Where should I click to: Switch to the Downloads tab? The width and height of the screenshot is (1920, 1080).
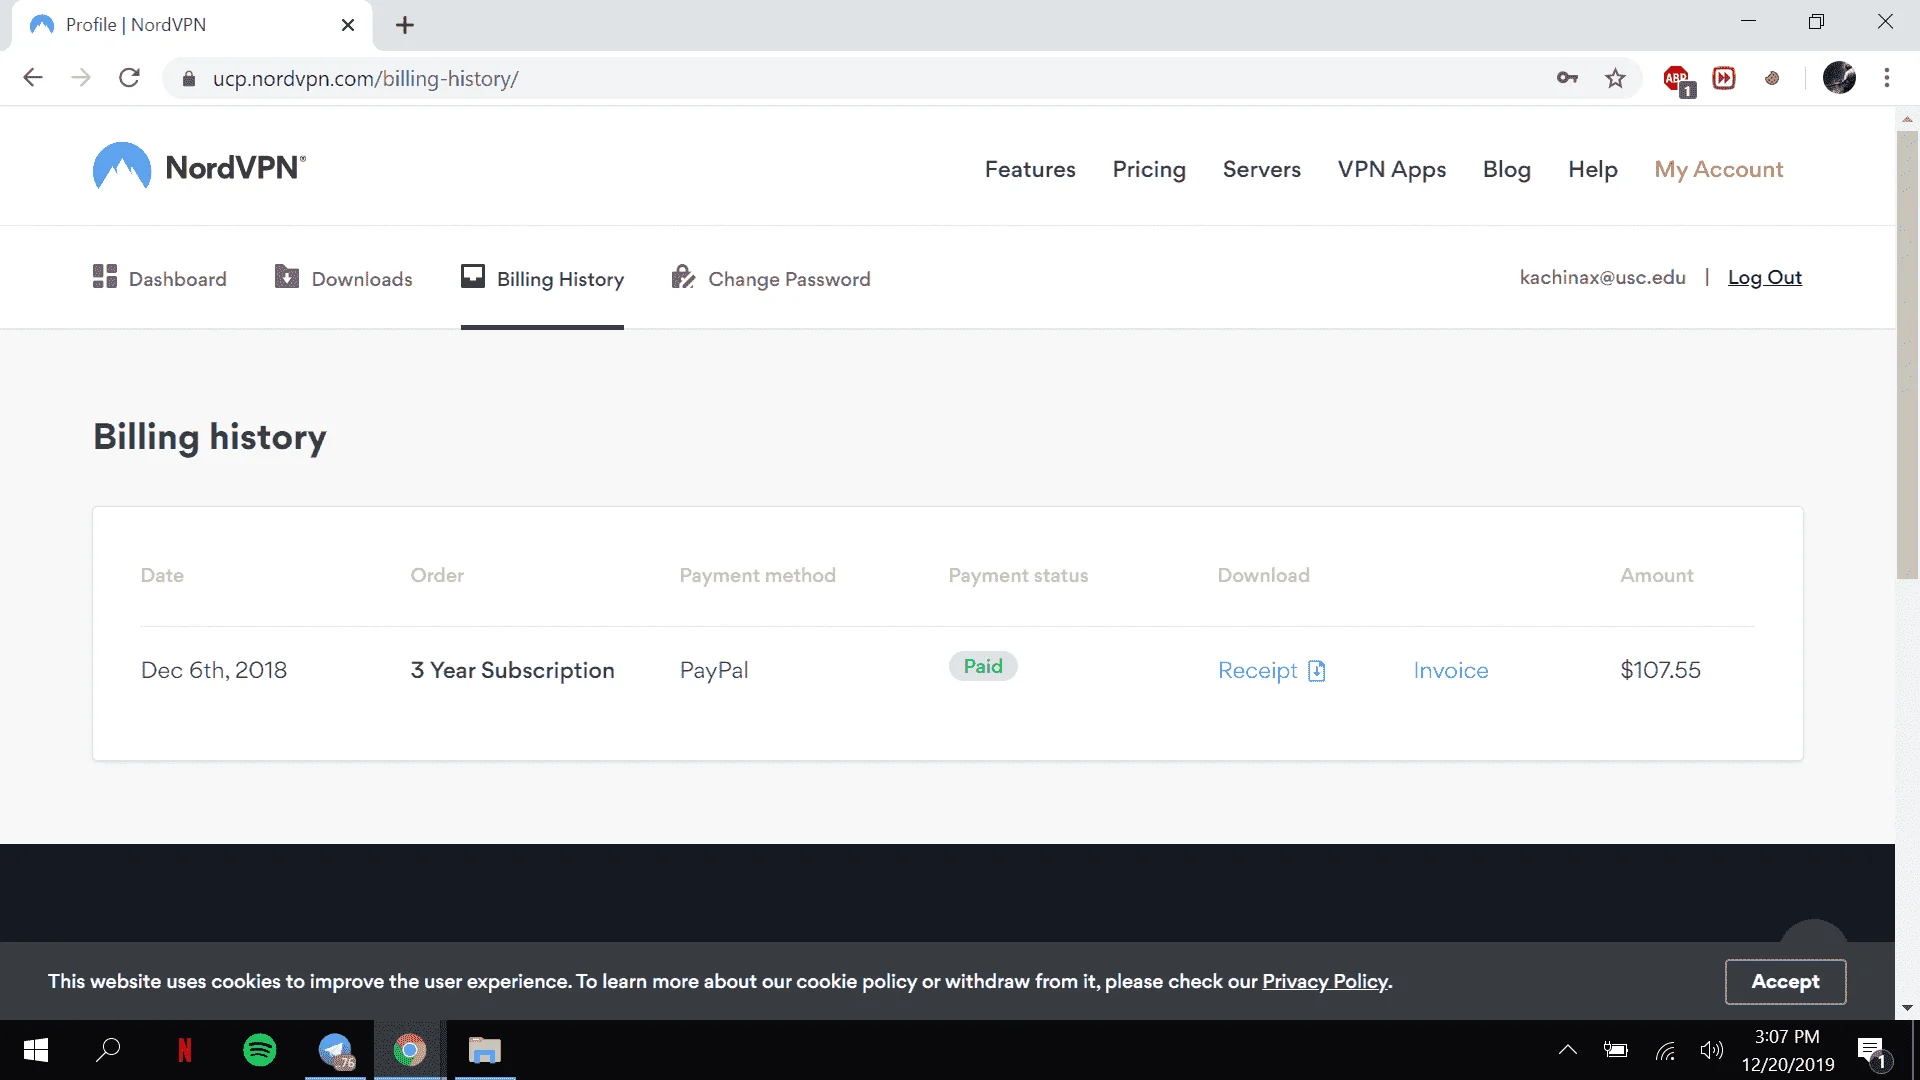coord(343,278)
